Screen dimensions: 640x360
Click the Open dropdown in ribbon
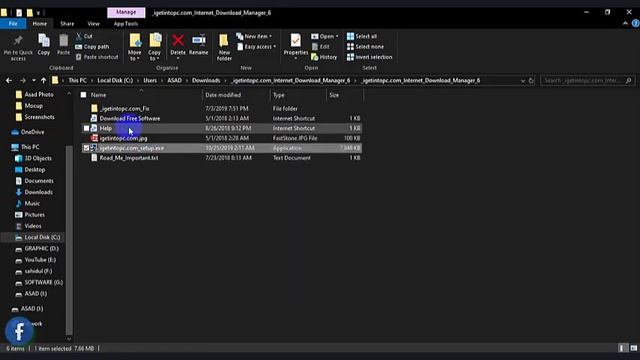click(x=325, y=36)
